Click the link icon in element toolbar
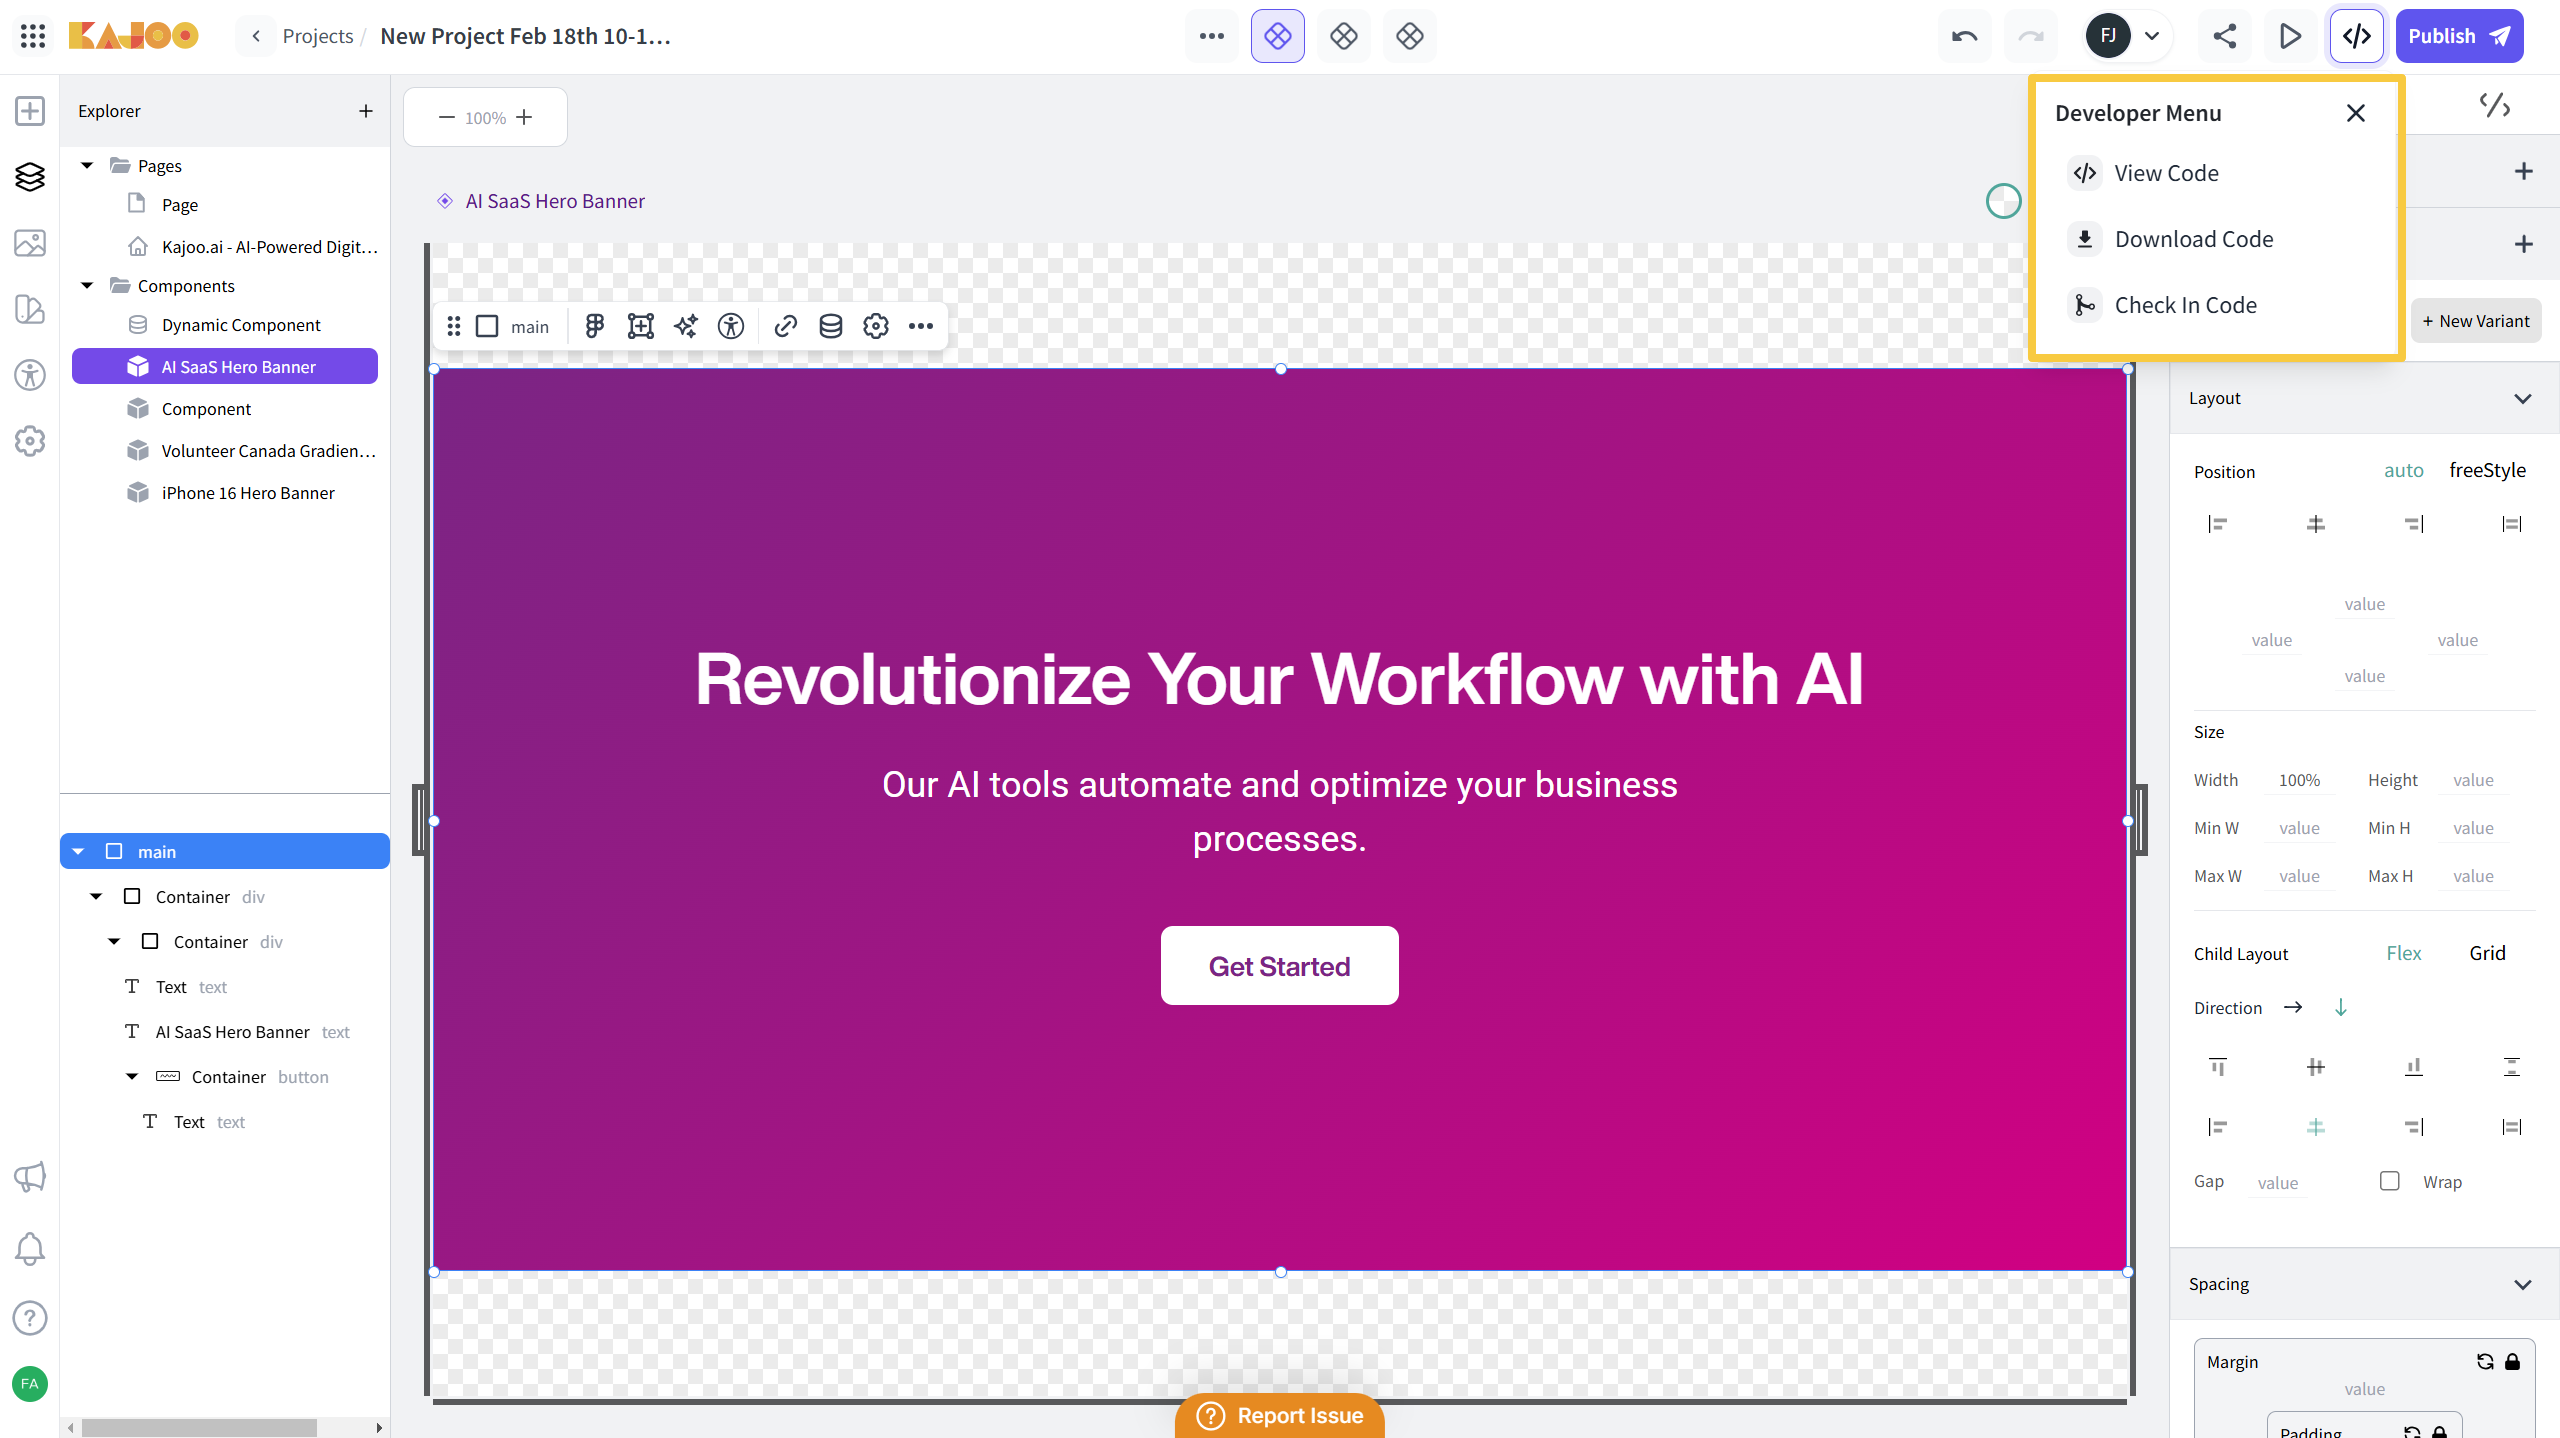 785,326
